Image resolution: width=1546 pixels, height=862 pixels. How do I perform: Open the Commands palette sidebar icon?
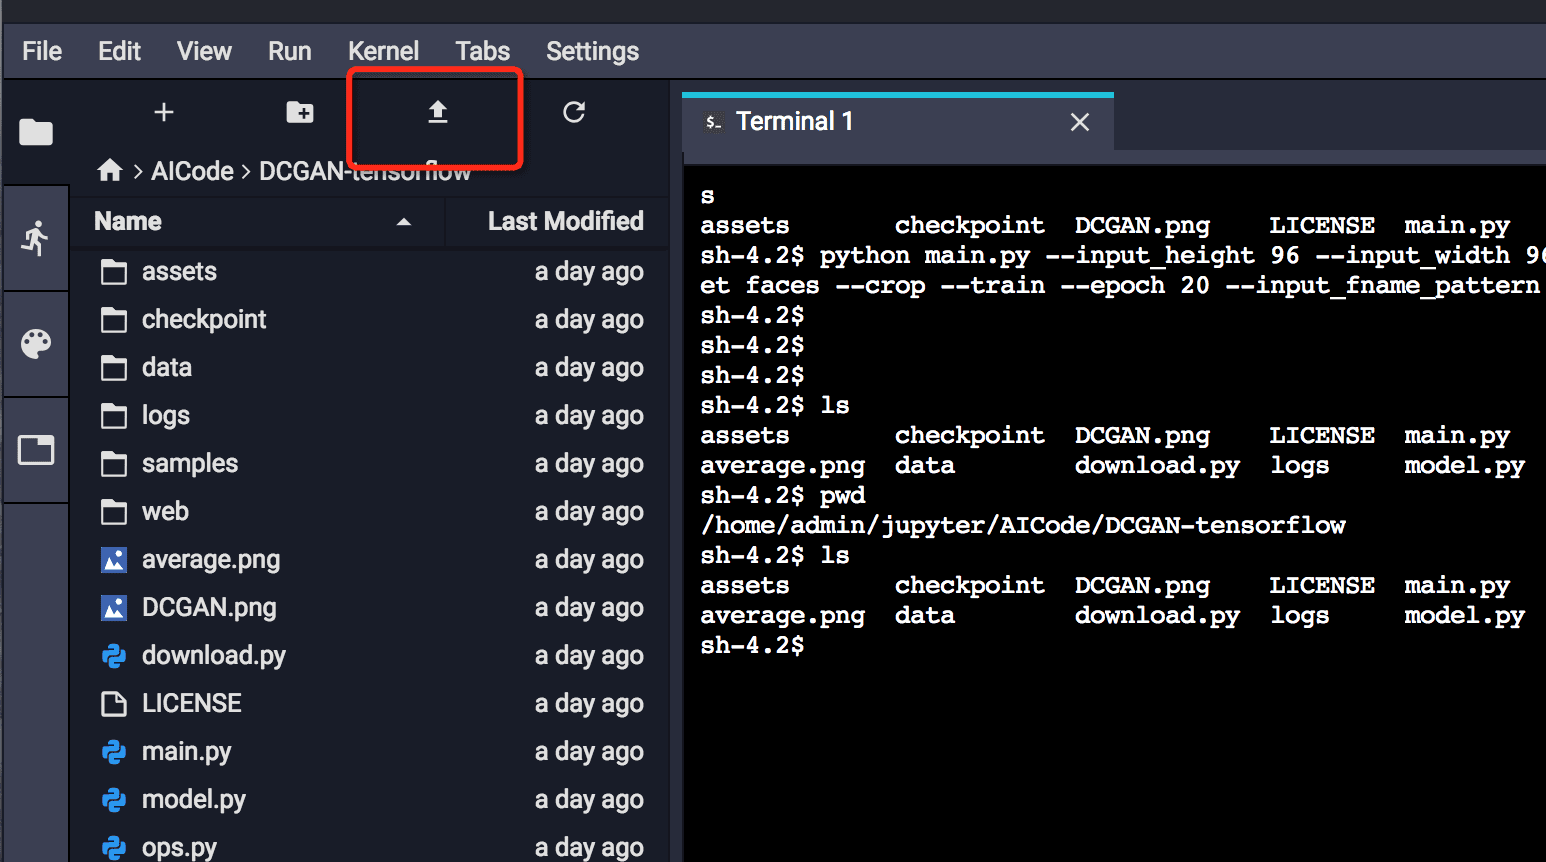coord(36,344)
